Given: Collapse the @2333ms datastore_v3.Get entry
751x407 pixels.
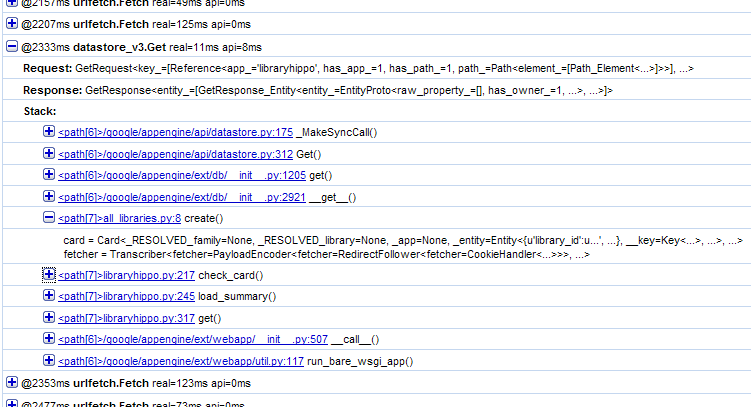Looking at the screenshot, I should pyautogui.click(x=12, y=46).
